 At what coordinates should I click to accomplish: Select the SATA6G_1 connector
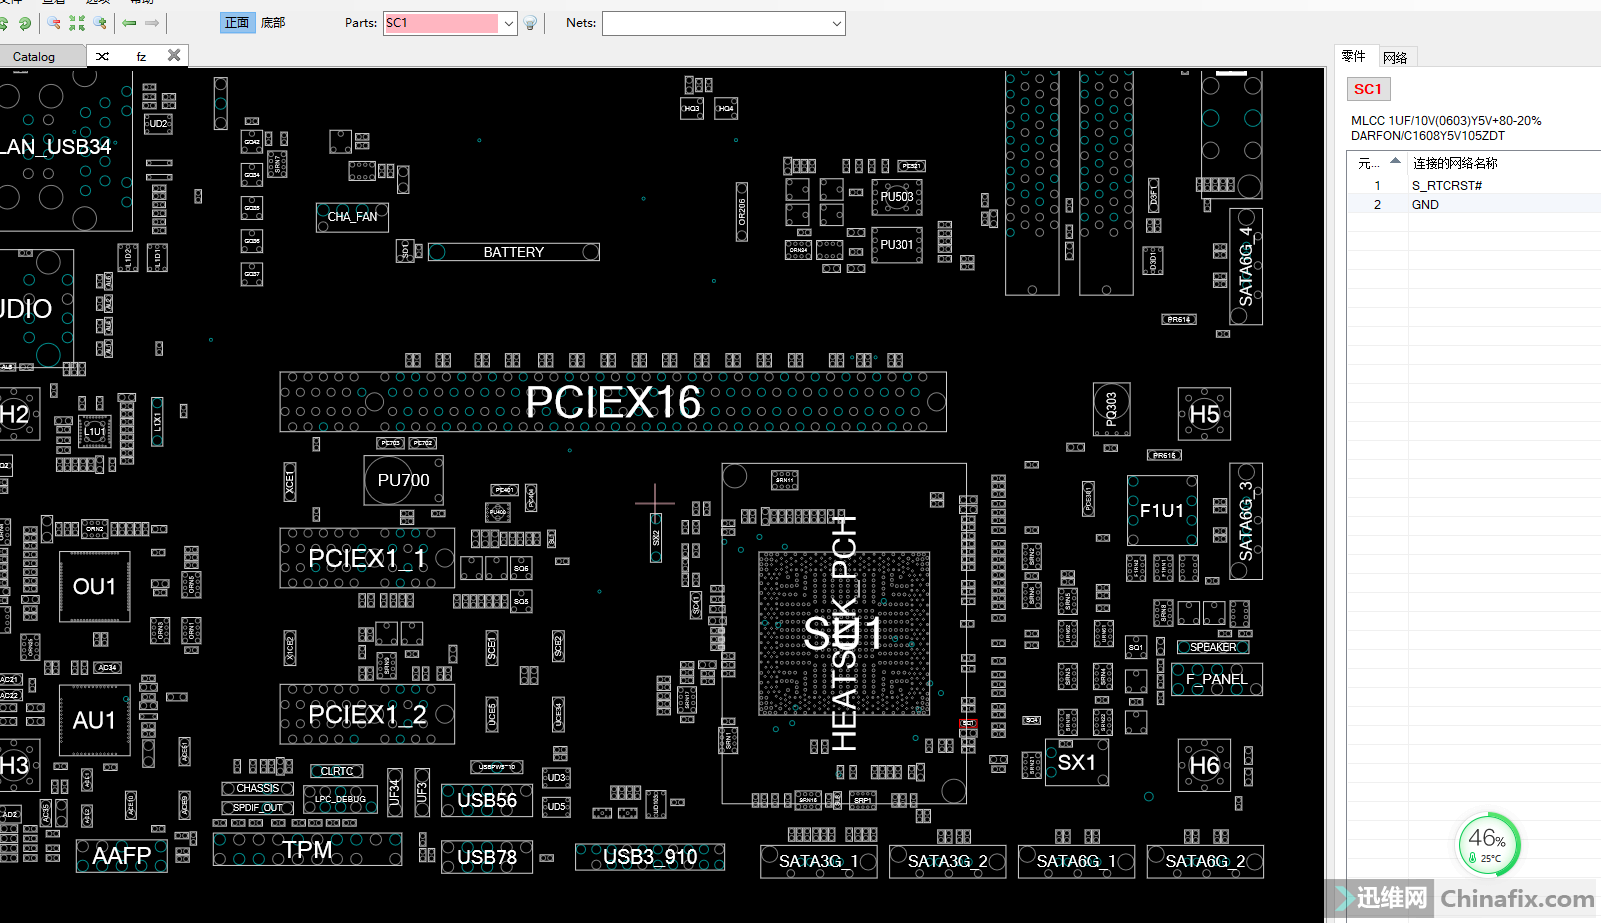(x=1076, y=861)
